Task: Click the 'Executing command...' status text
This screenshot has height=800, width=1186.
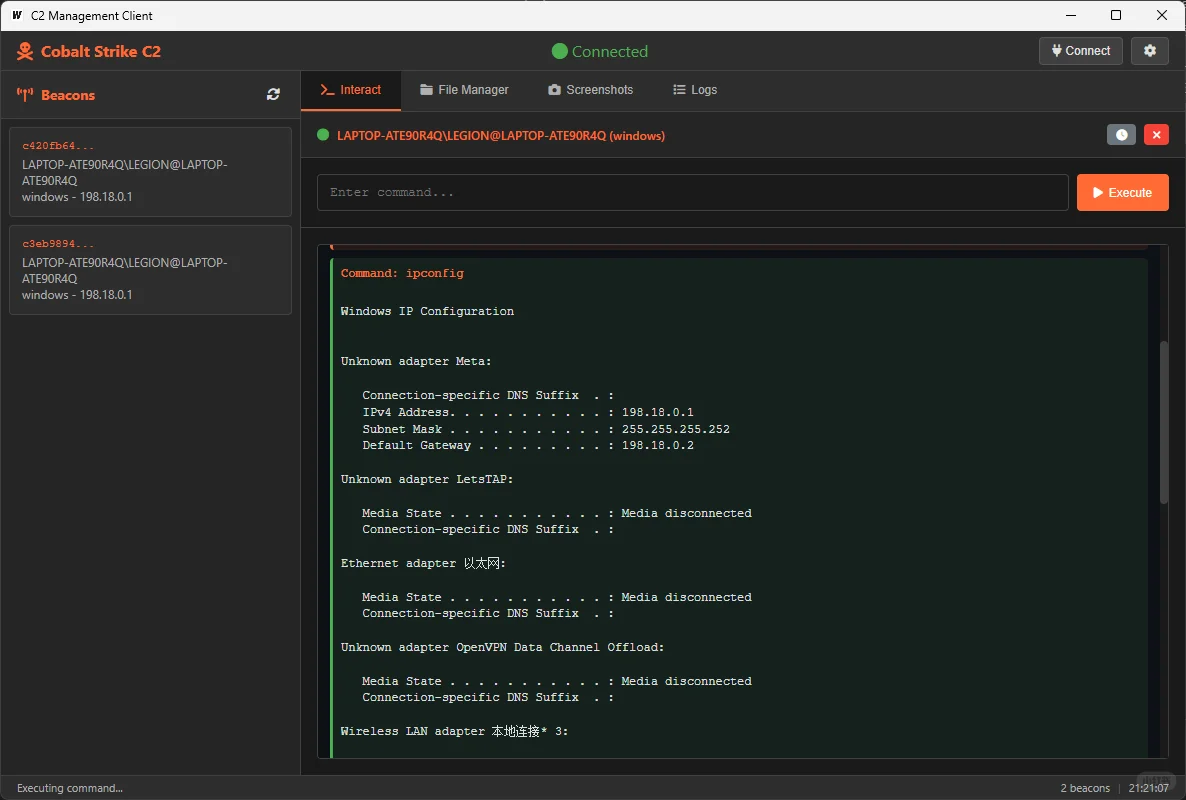Action: tap(70, 788)
